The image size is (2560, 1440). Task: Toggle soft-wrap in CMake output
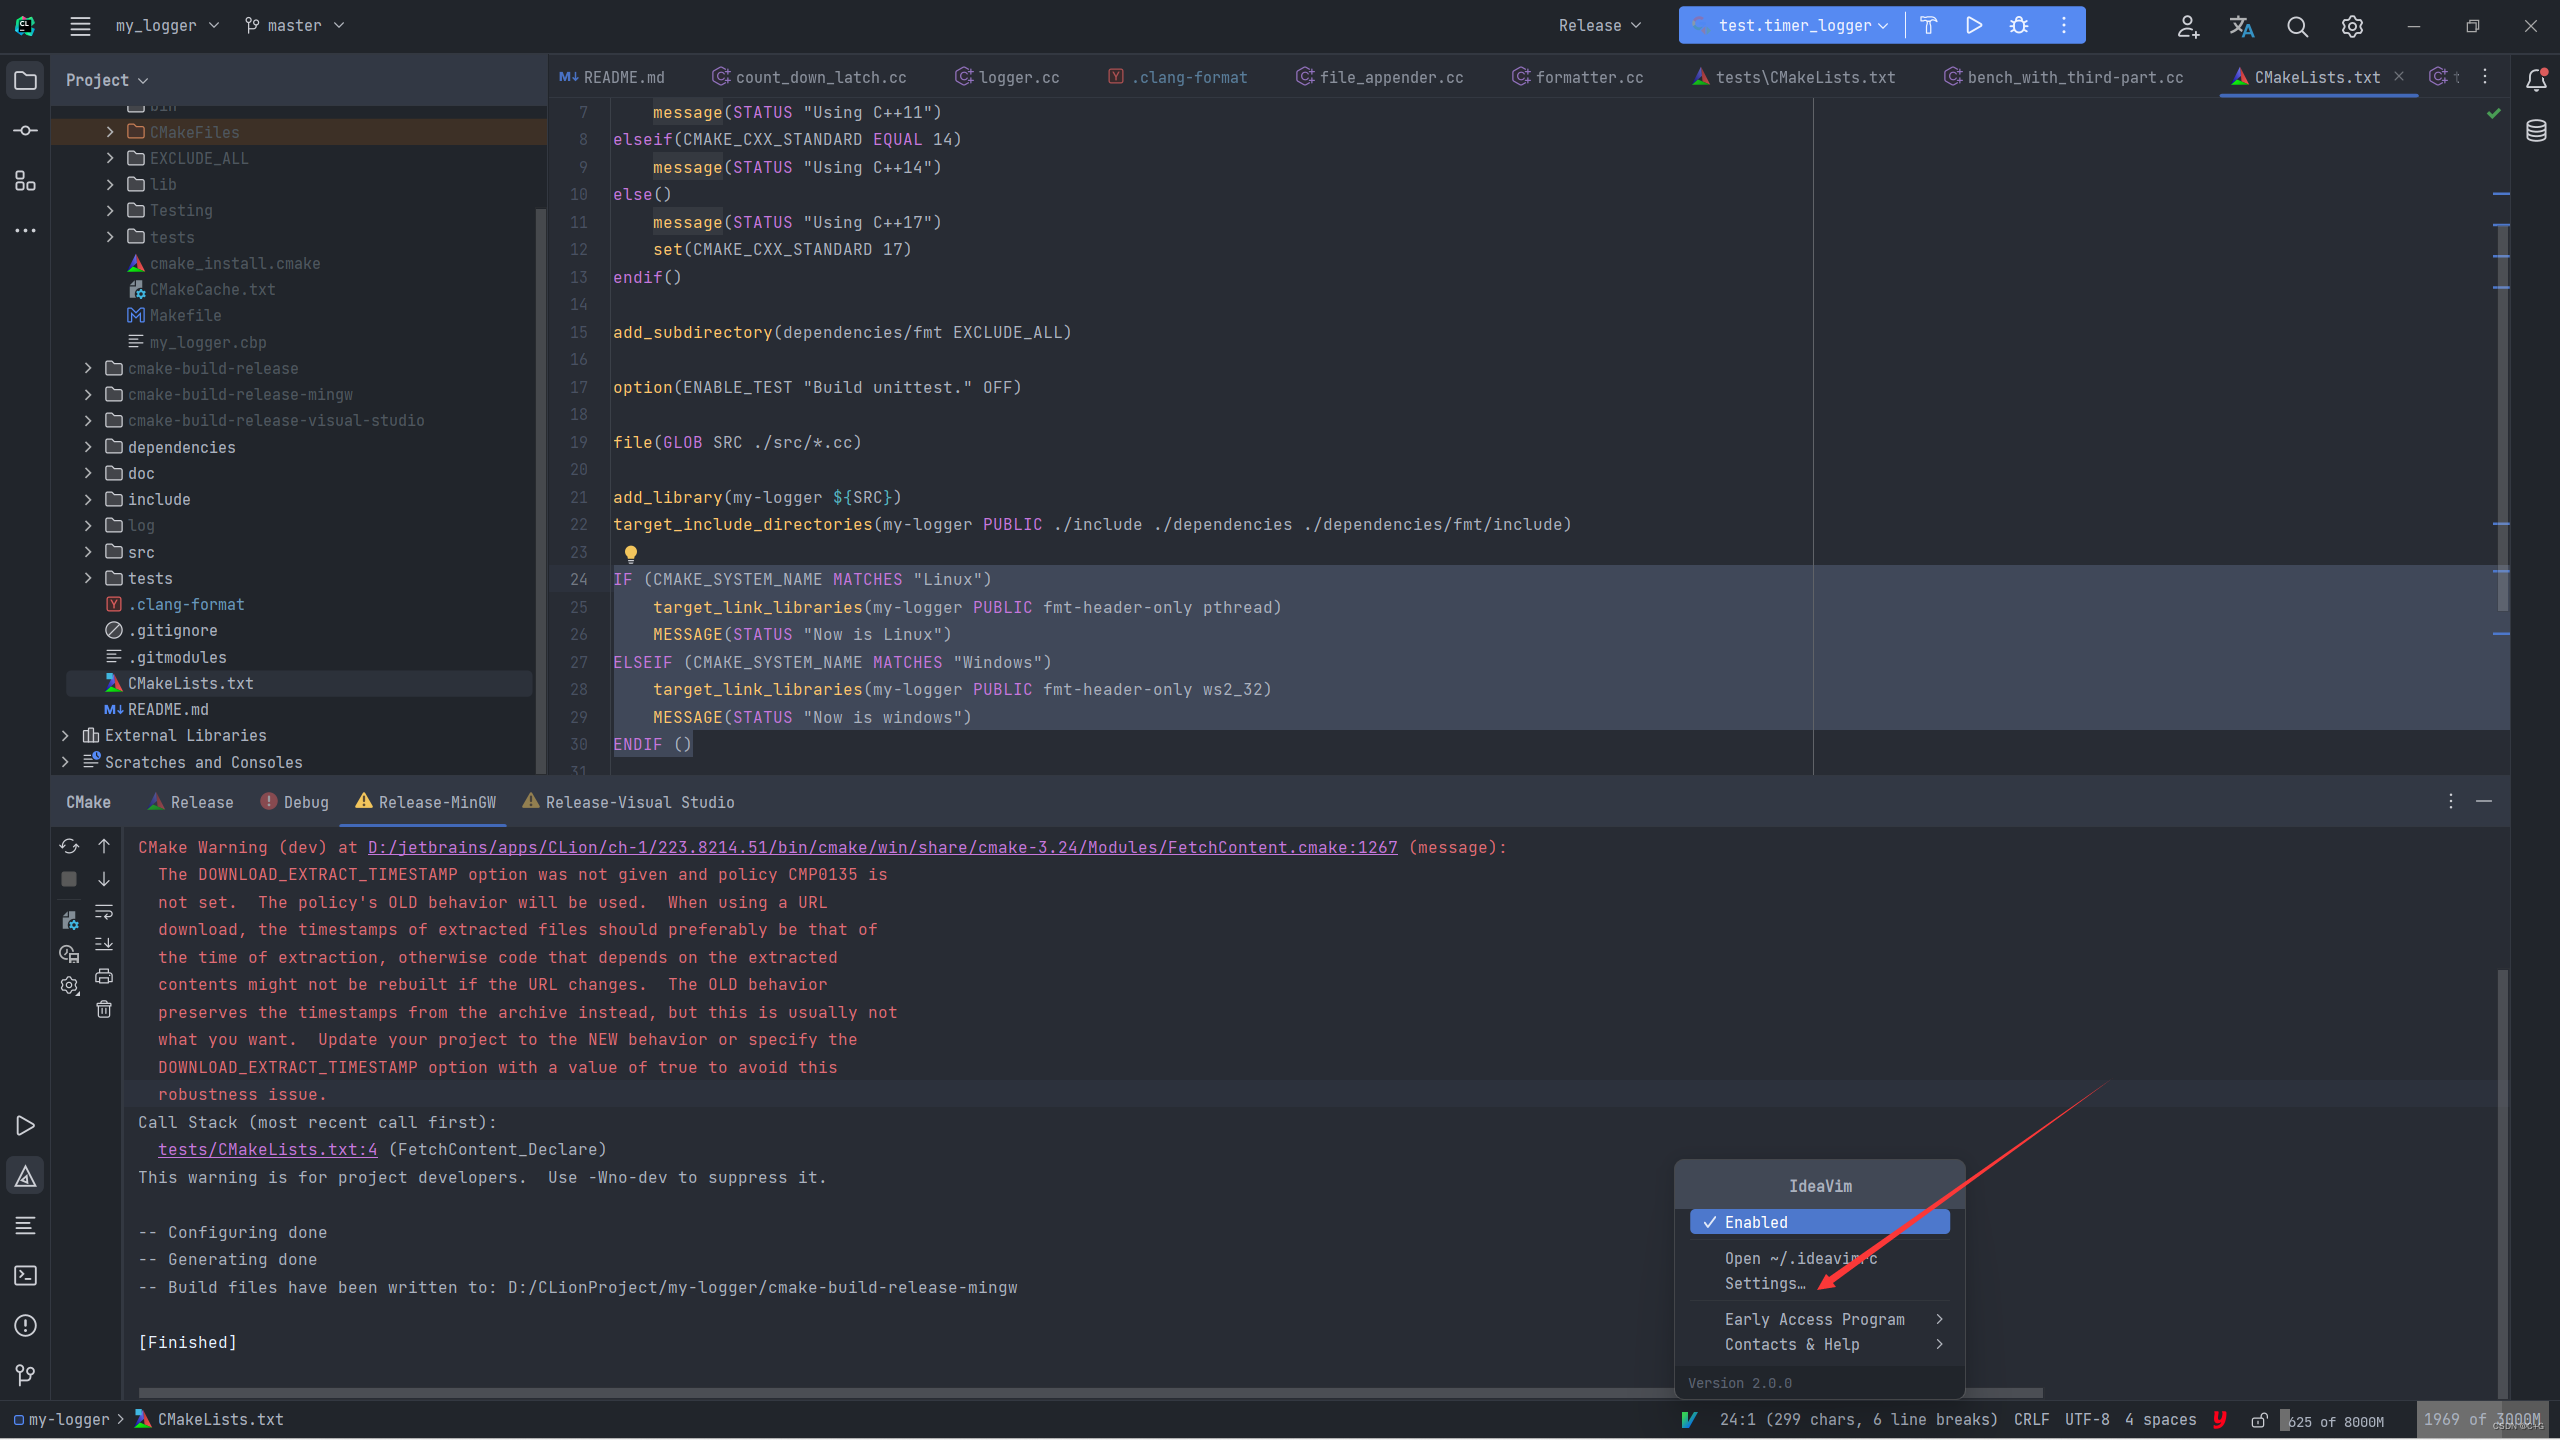click(104, 912)
